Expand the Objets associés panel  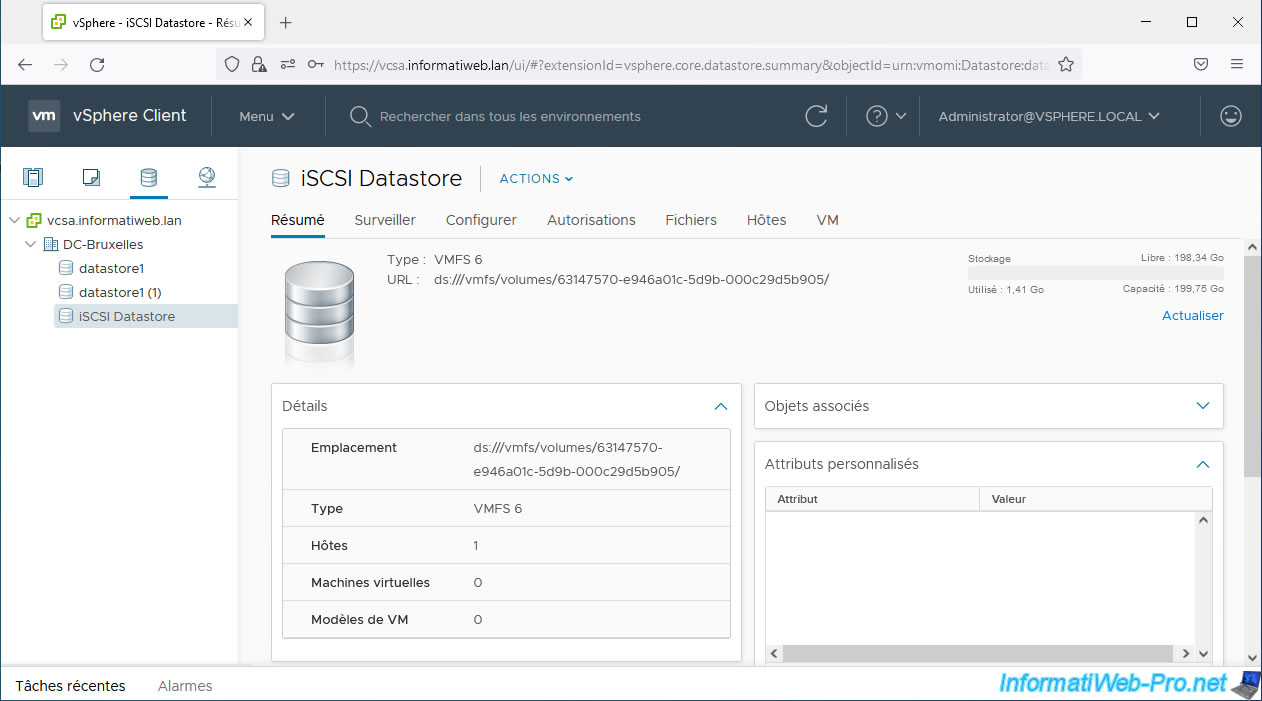1203,406
